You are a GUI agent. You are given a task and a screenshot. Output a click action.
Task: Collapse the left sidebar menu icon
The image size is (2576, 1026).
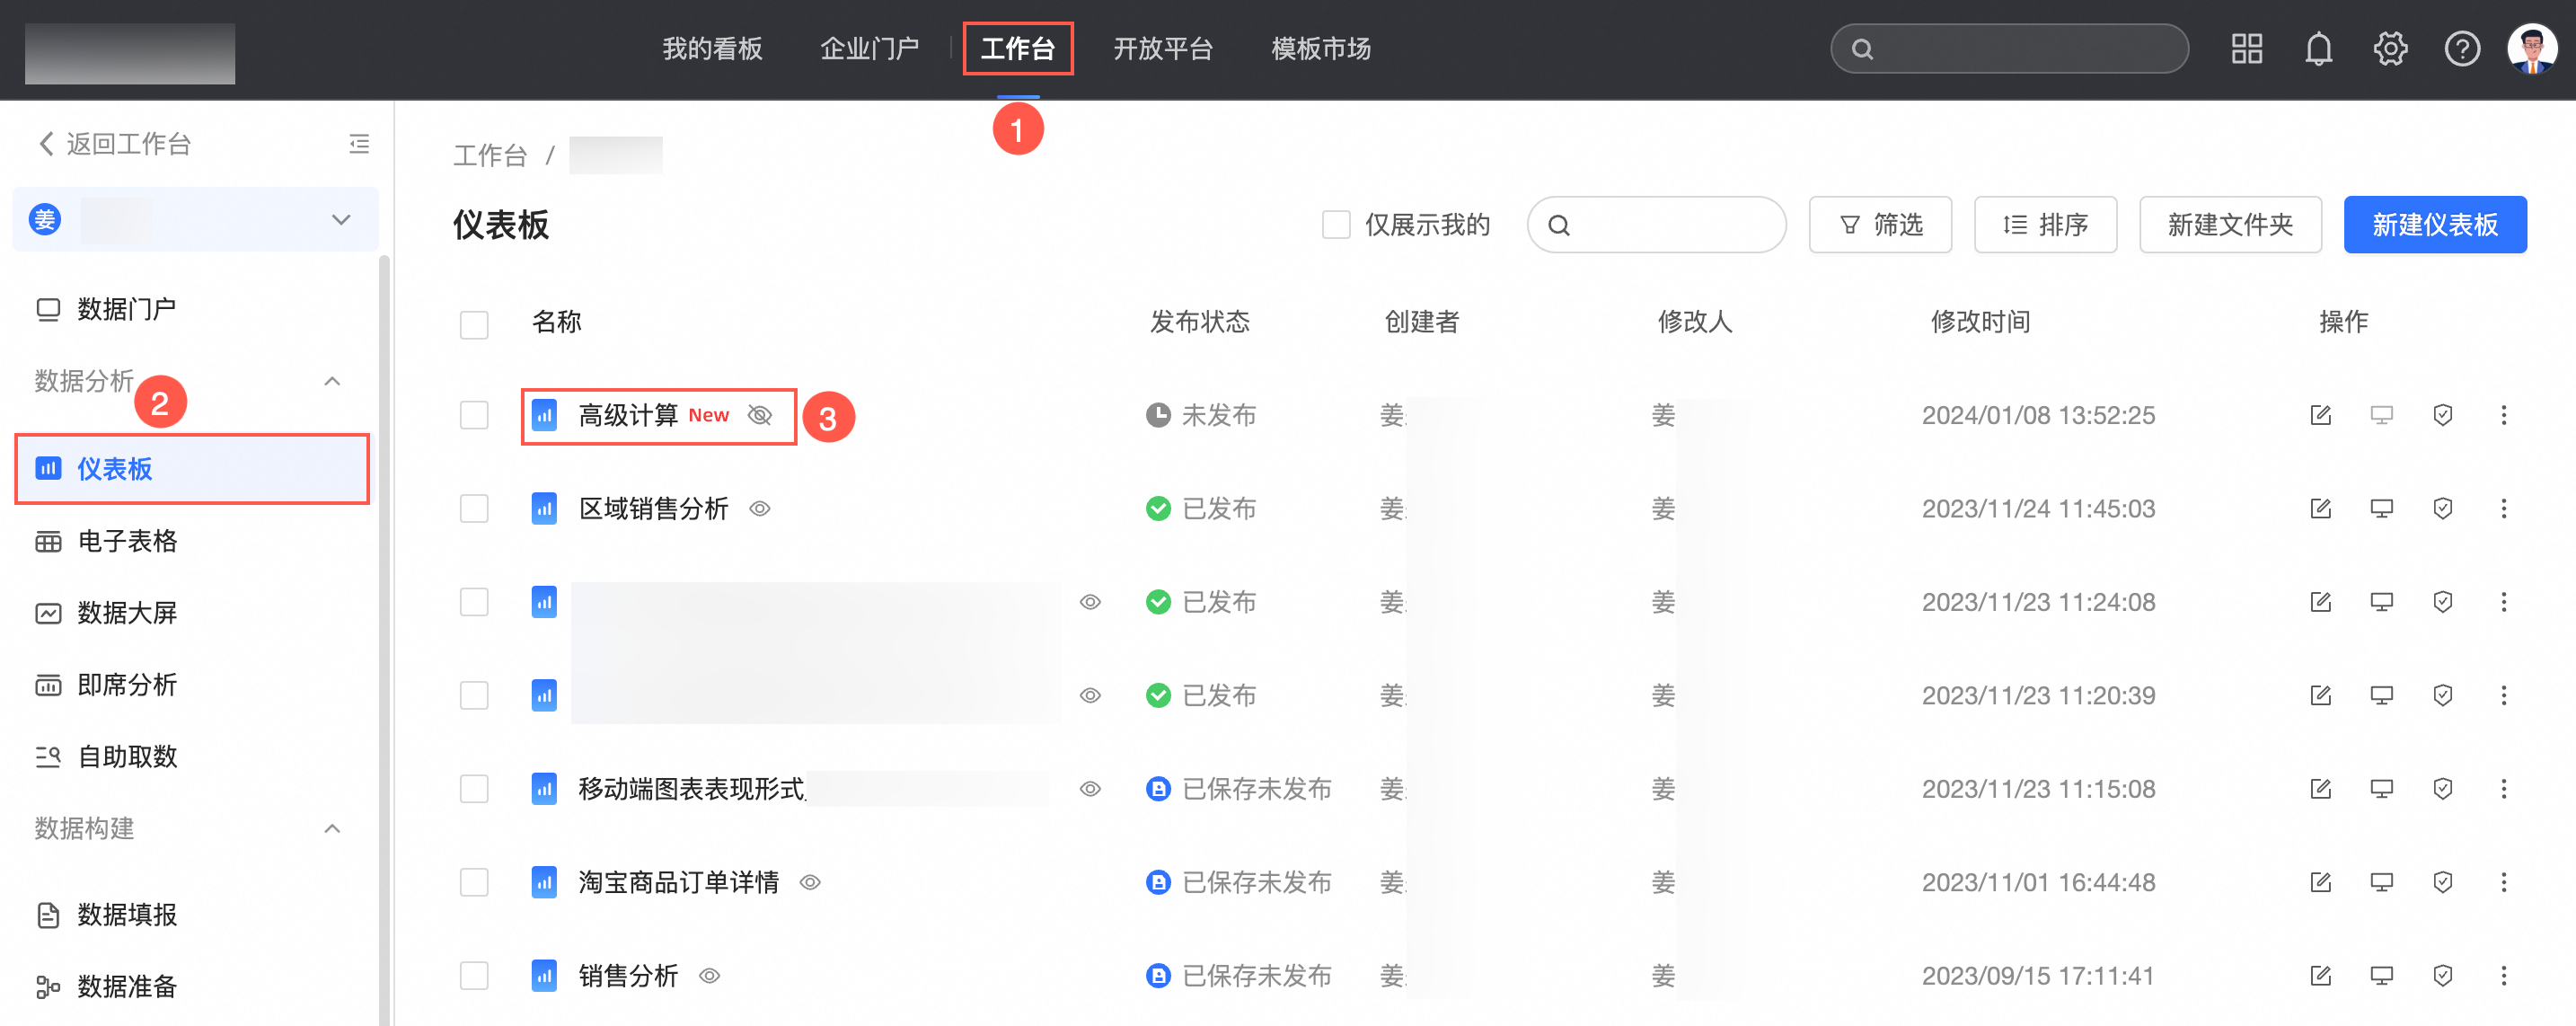tap(359, 144)
